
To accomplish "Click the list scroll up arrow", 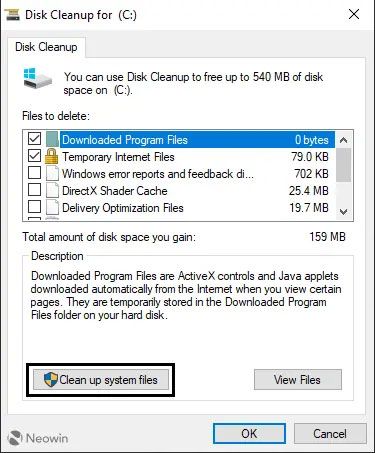I will click(344, 140).
